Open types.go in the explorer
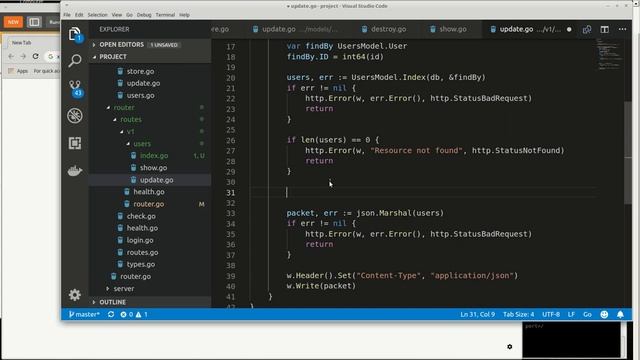 149,264
